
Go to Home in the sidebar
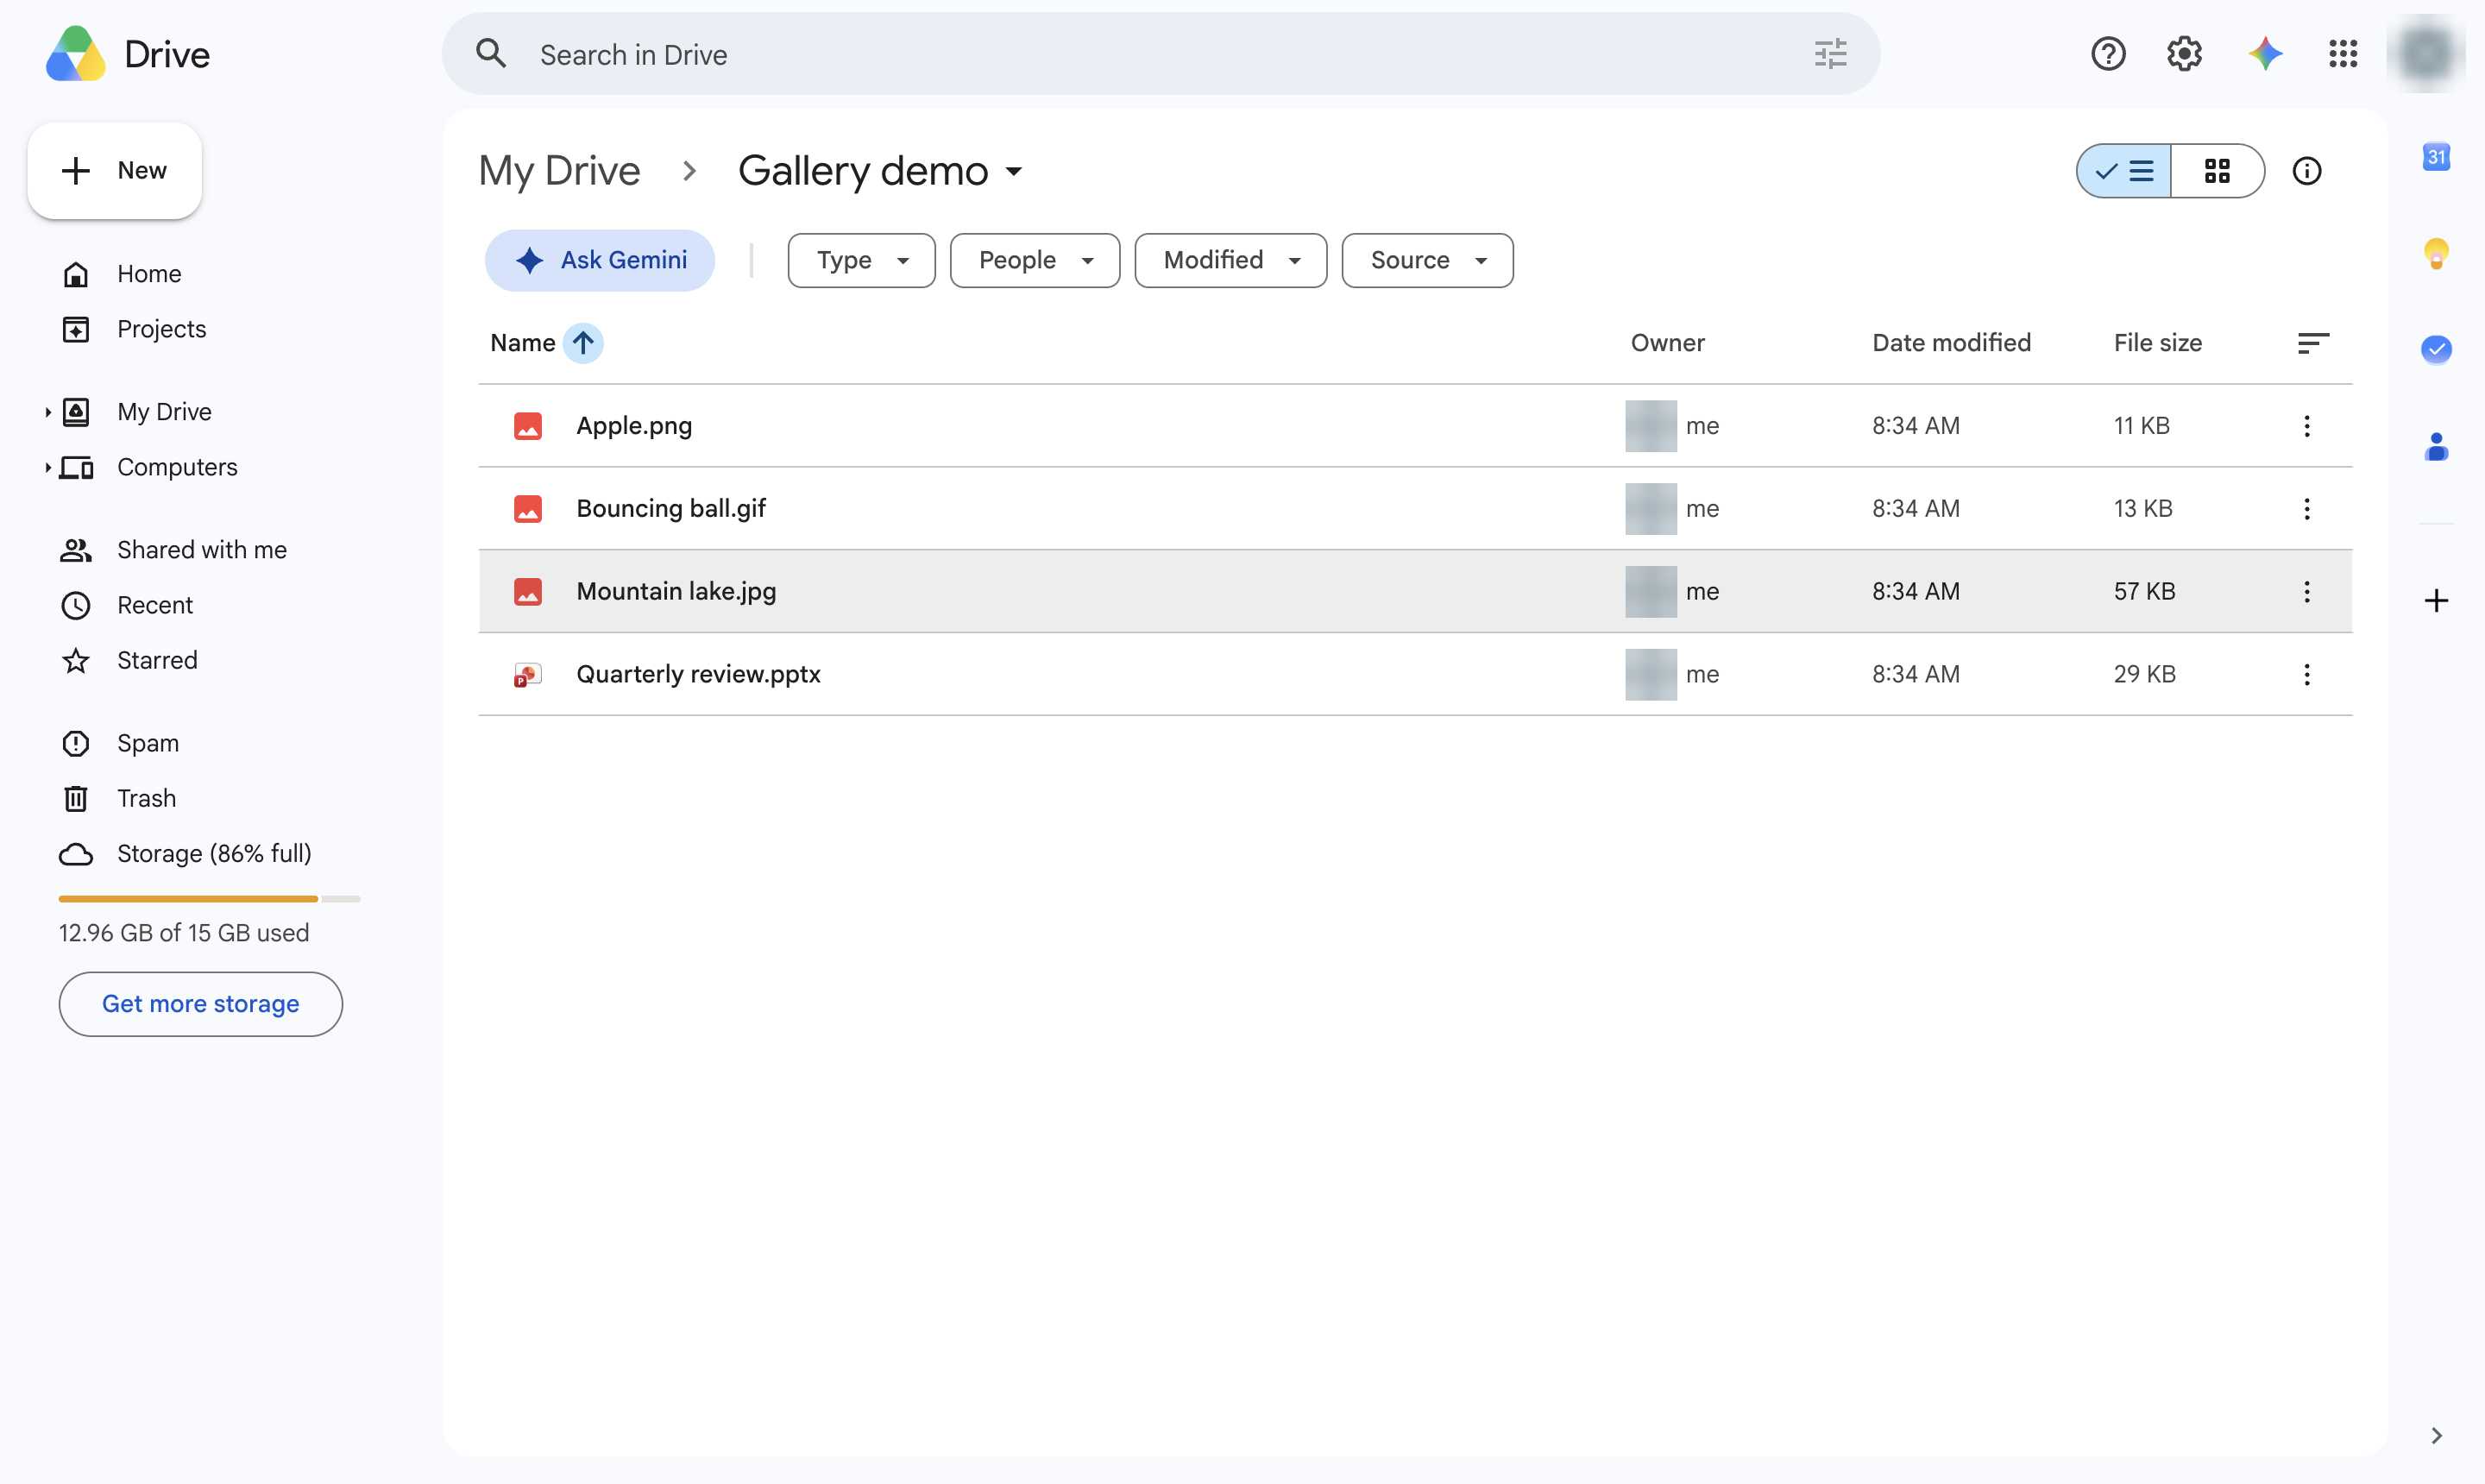click(148, 274)
